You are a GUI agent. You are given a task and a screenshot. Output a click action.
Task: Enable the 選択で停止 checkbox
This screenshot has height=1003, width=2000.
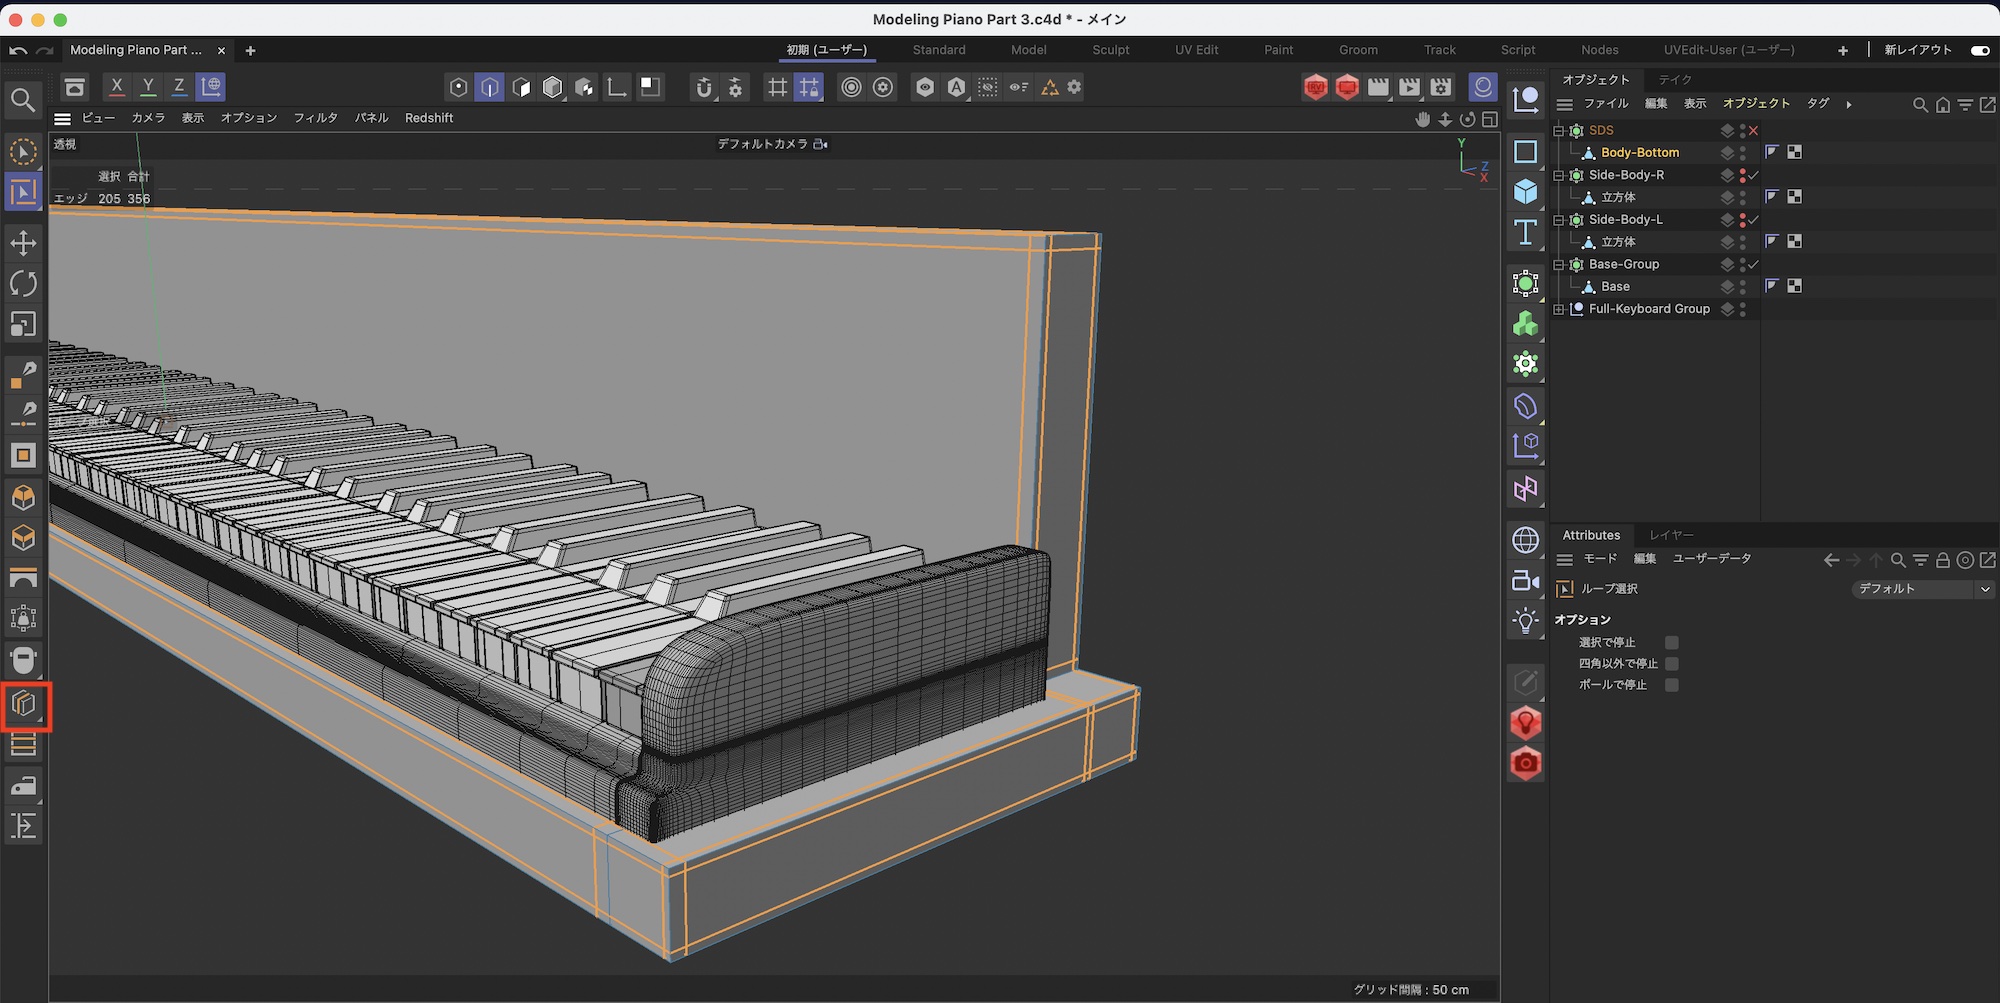[x=1671, y=643]
